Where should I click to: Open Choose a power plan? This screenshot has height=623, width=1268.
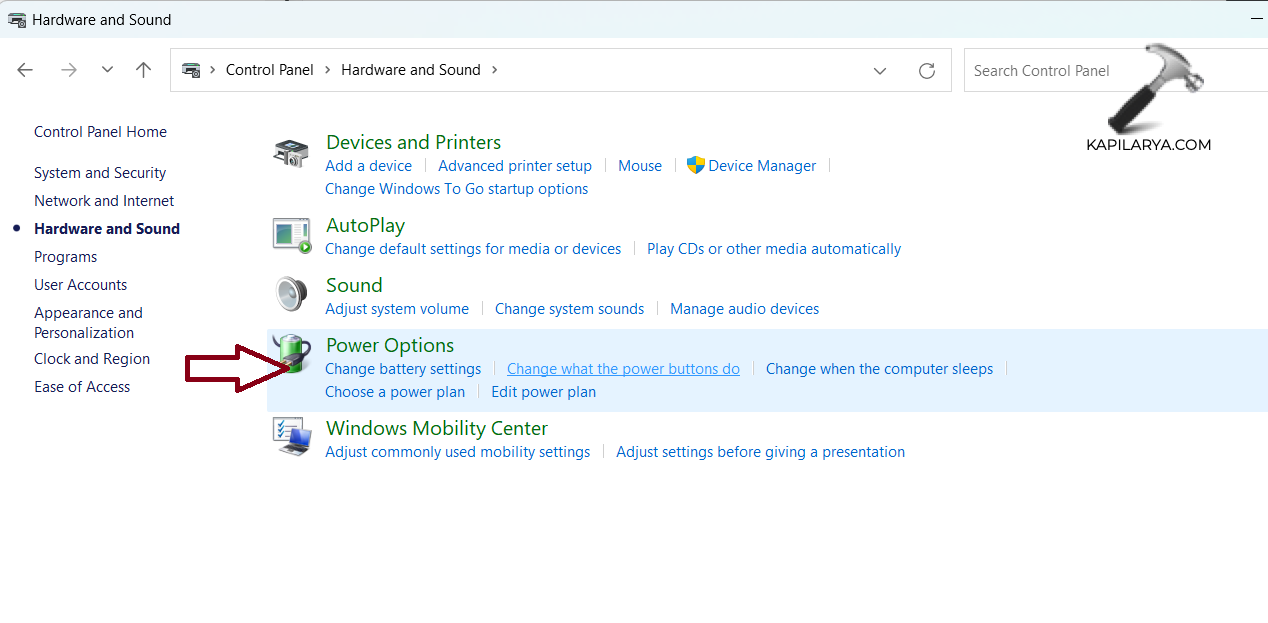395,392
